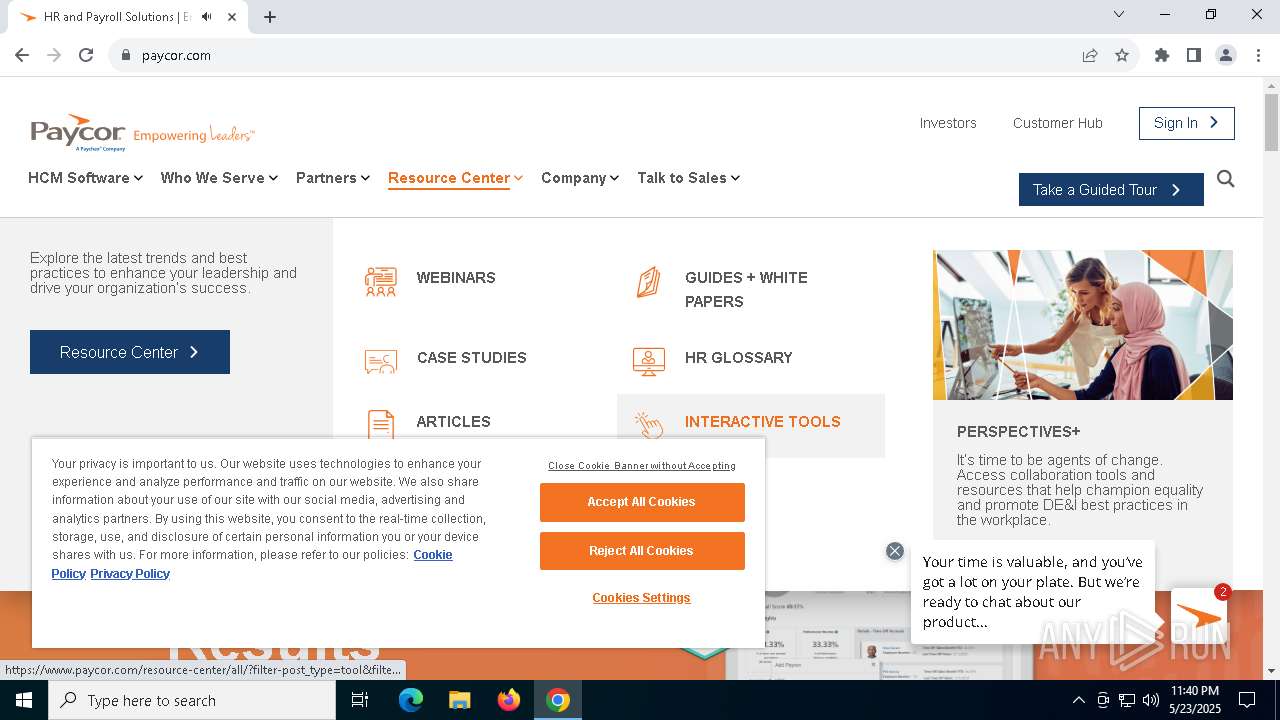Screen dimensions: 1280x720
Task: Open File Explorer from taskbar
Action: tap(460, 700)
